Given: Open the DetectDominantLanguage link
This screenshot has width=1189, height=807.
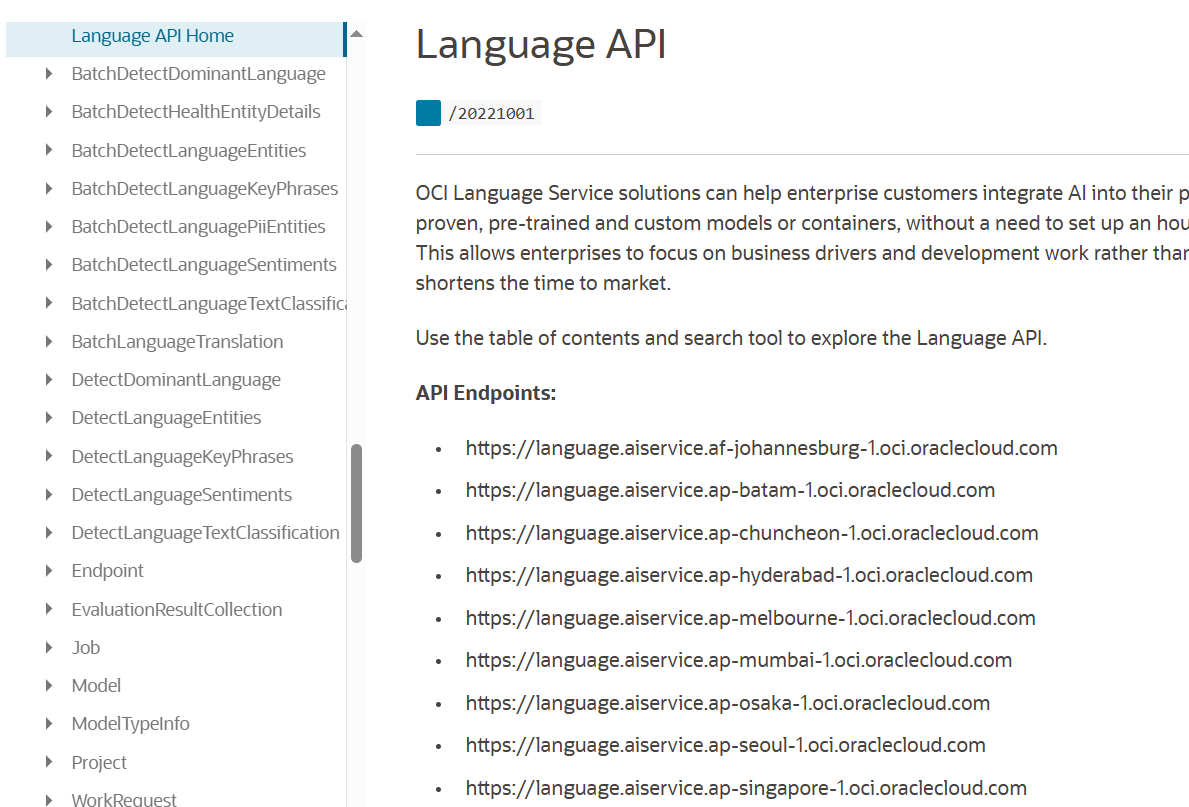Looking at the screenshot, I should click(x=176, y=379).
